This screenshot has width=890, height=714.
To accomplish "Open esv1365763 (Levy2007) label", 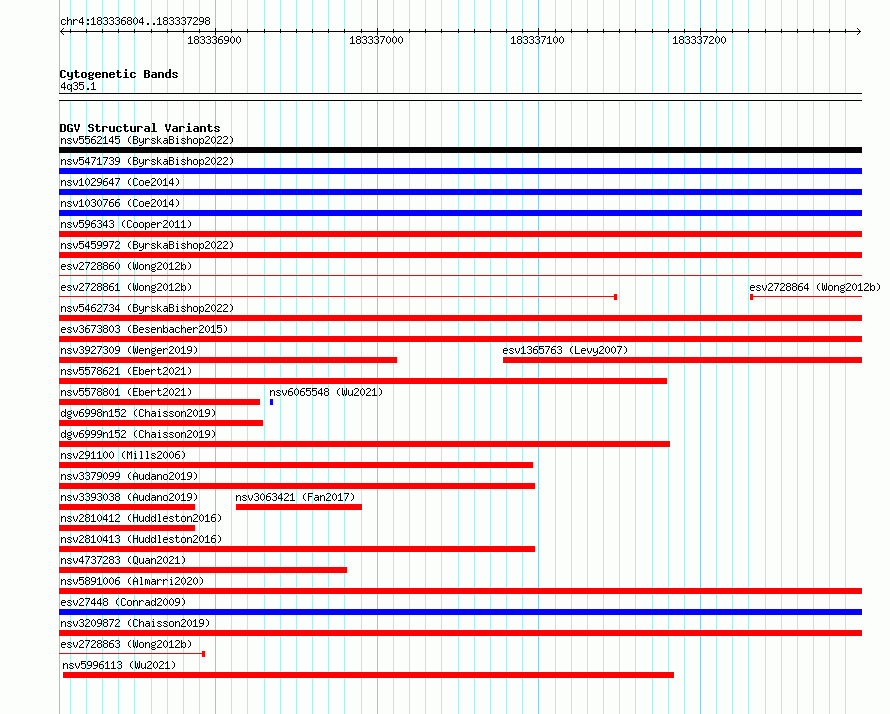I will pyautogui.click(x=565, y=350).
